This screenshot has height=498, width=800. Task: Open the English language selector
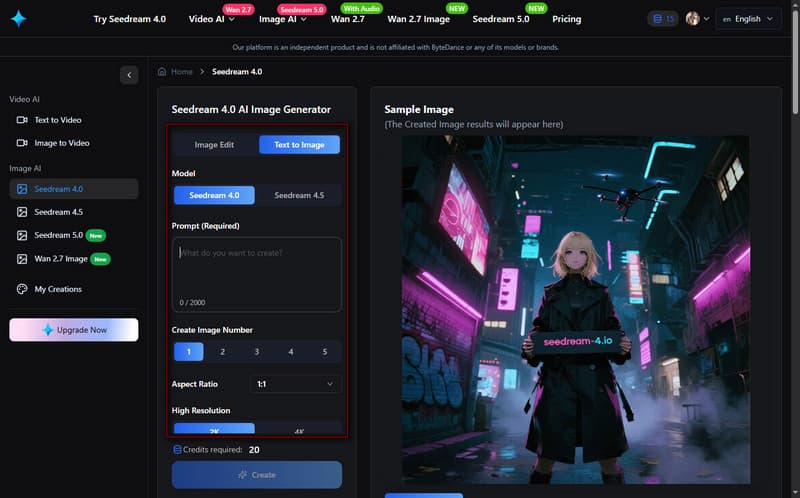(x=748, y=19)
